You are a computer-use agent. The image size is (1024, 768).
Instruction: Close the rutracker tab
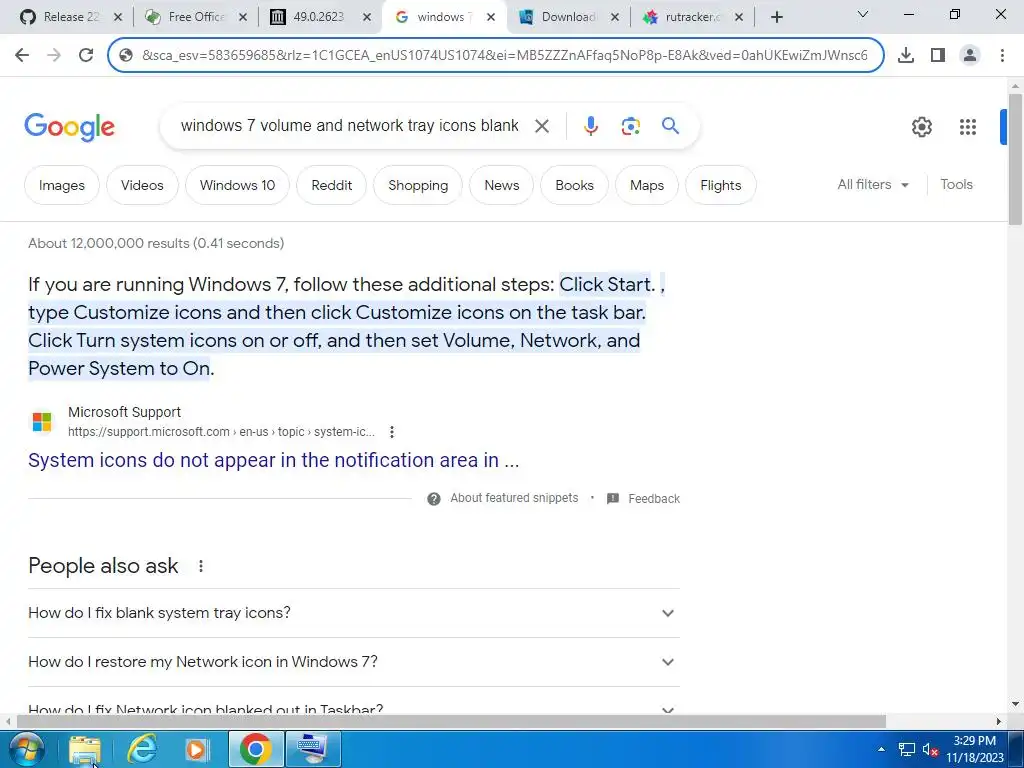[739, 17]
